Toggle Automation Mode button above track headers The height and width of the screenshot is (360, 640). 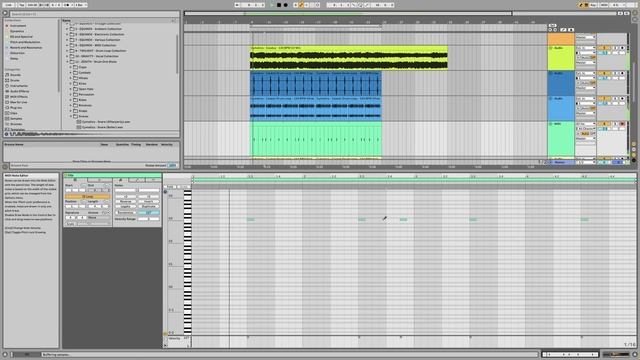[564, 30]
